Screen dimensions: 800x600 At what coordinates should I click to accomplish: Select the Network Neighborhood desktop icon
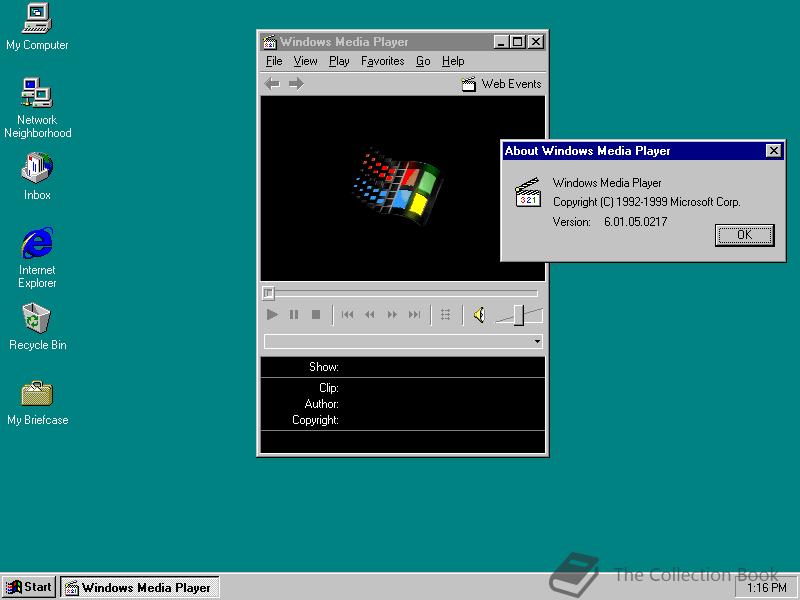coord(37,108)
